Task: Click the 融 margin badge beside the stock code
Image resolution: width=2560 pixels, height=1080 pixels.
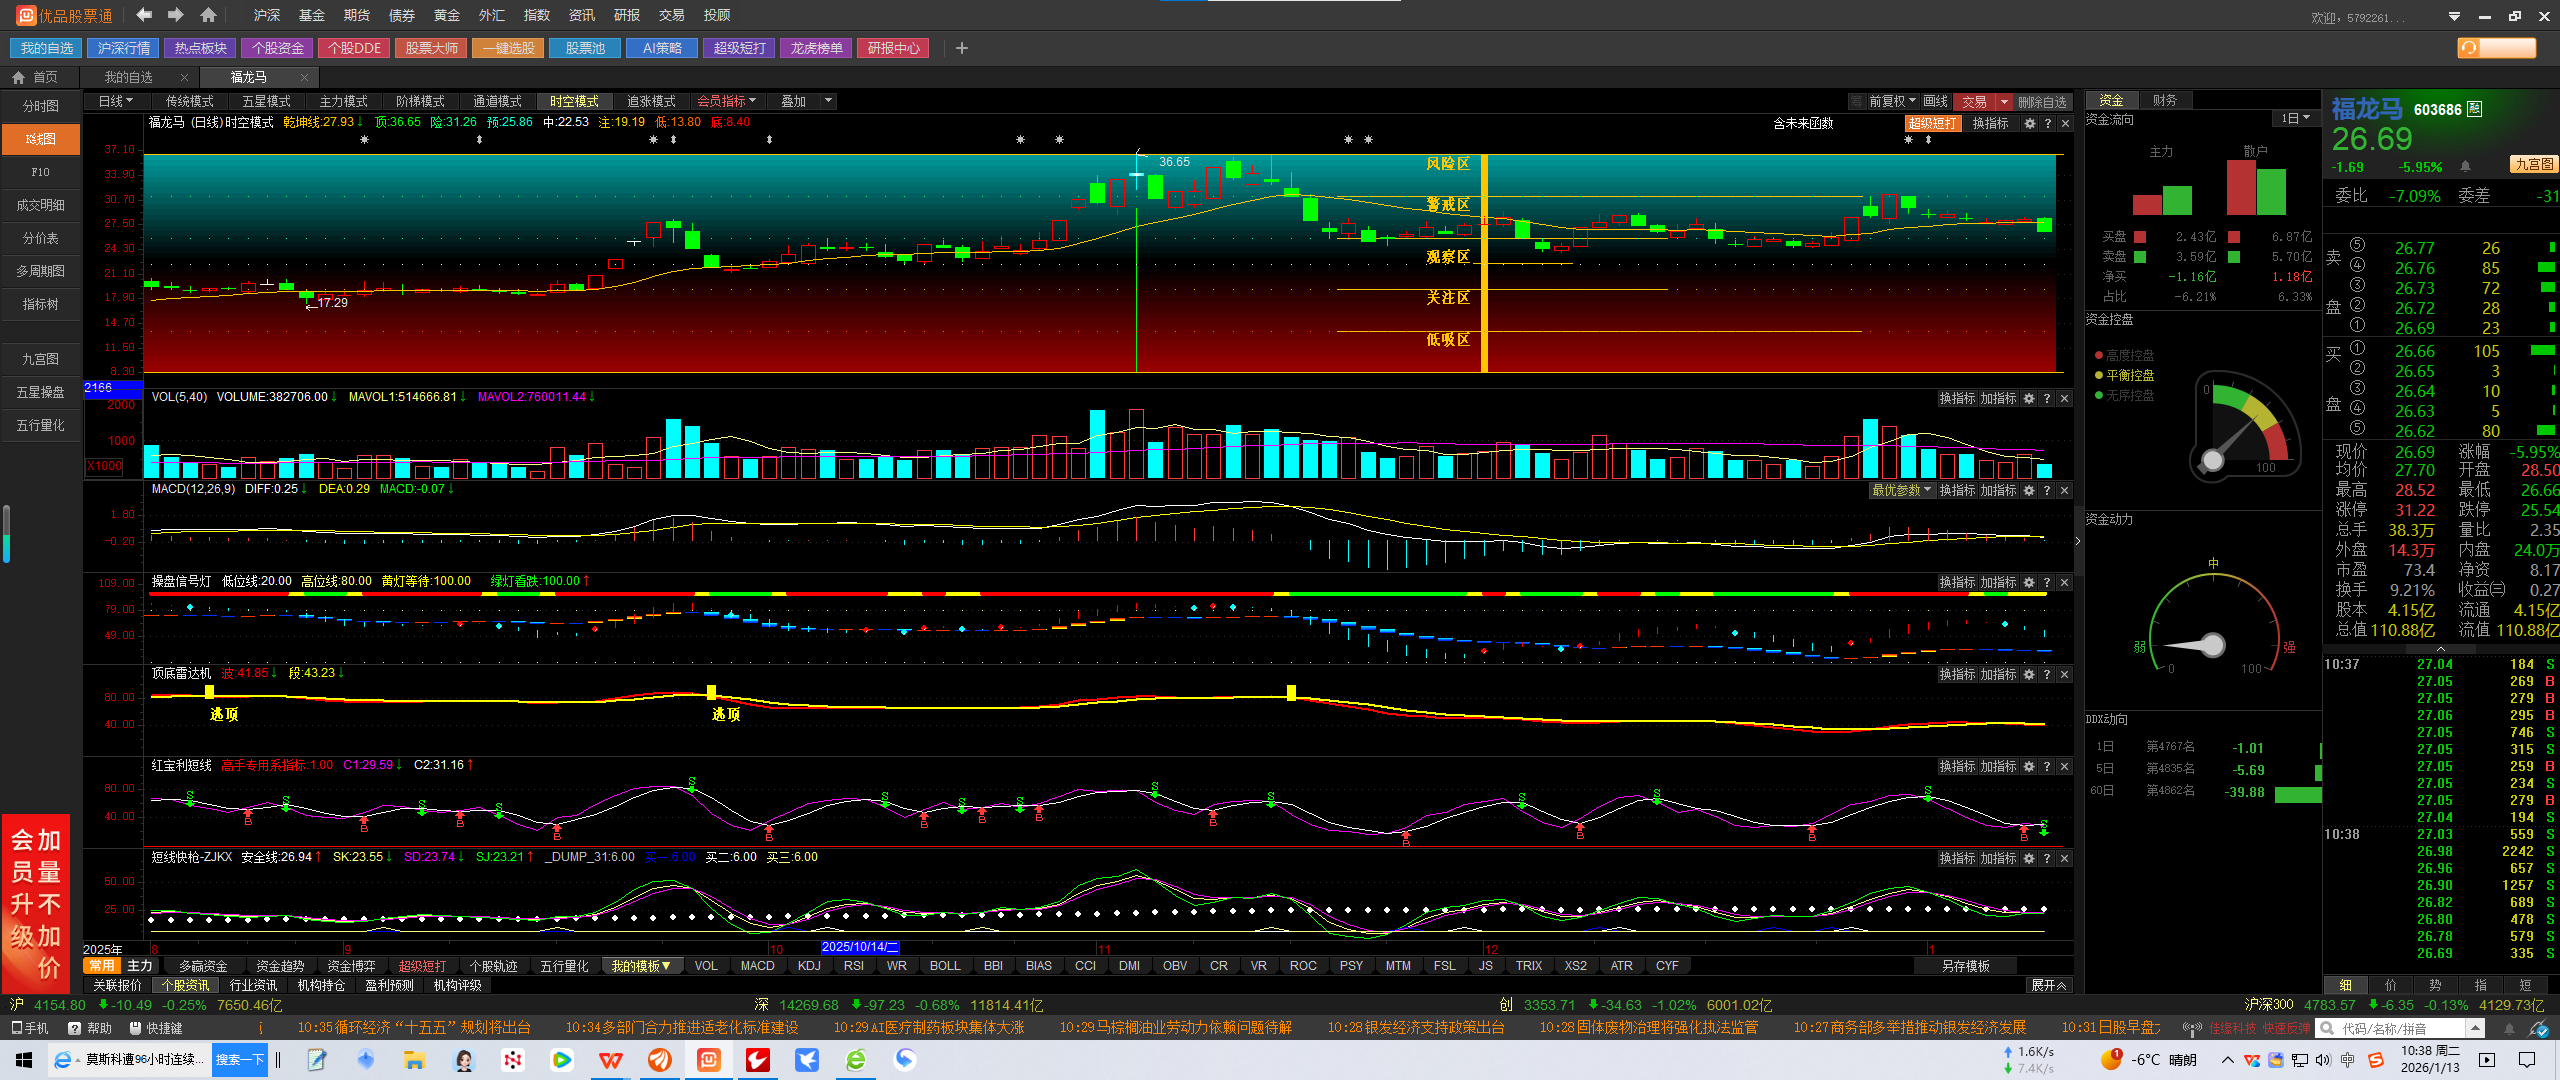Action: pos(2475,109)
